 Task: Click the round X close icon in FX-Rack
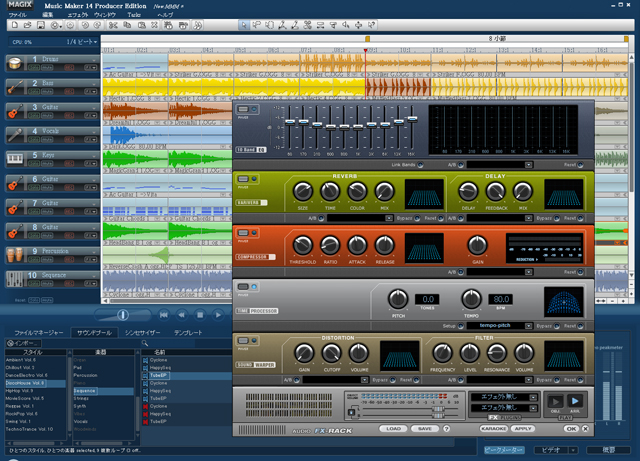(585, 429)
